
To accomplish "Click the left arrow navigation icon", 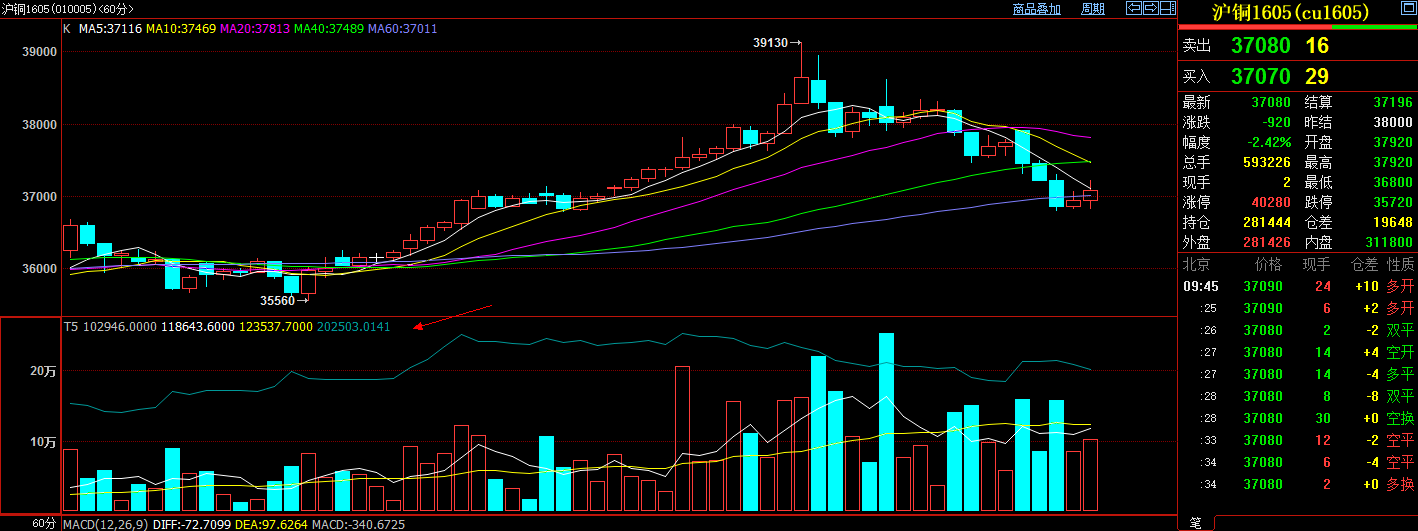I will click(1133, 9).
